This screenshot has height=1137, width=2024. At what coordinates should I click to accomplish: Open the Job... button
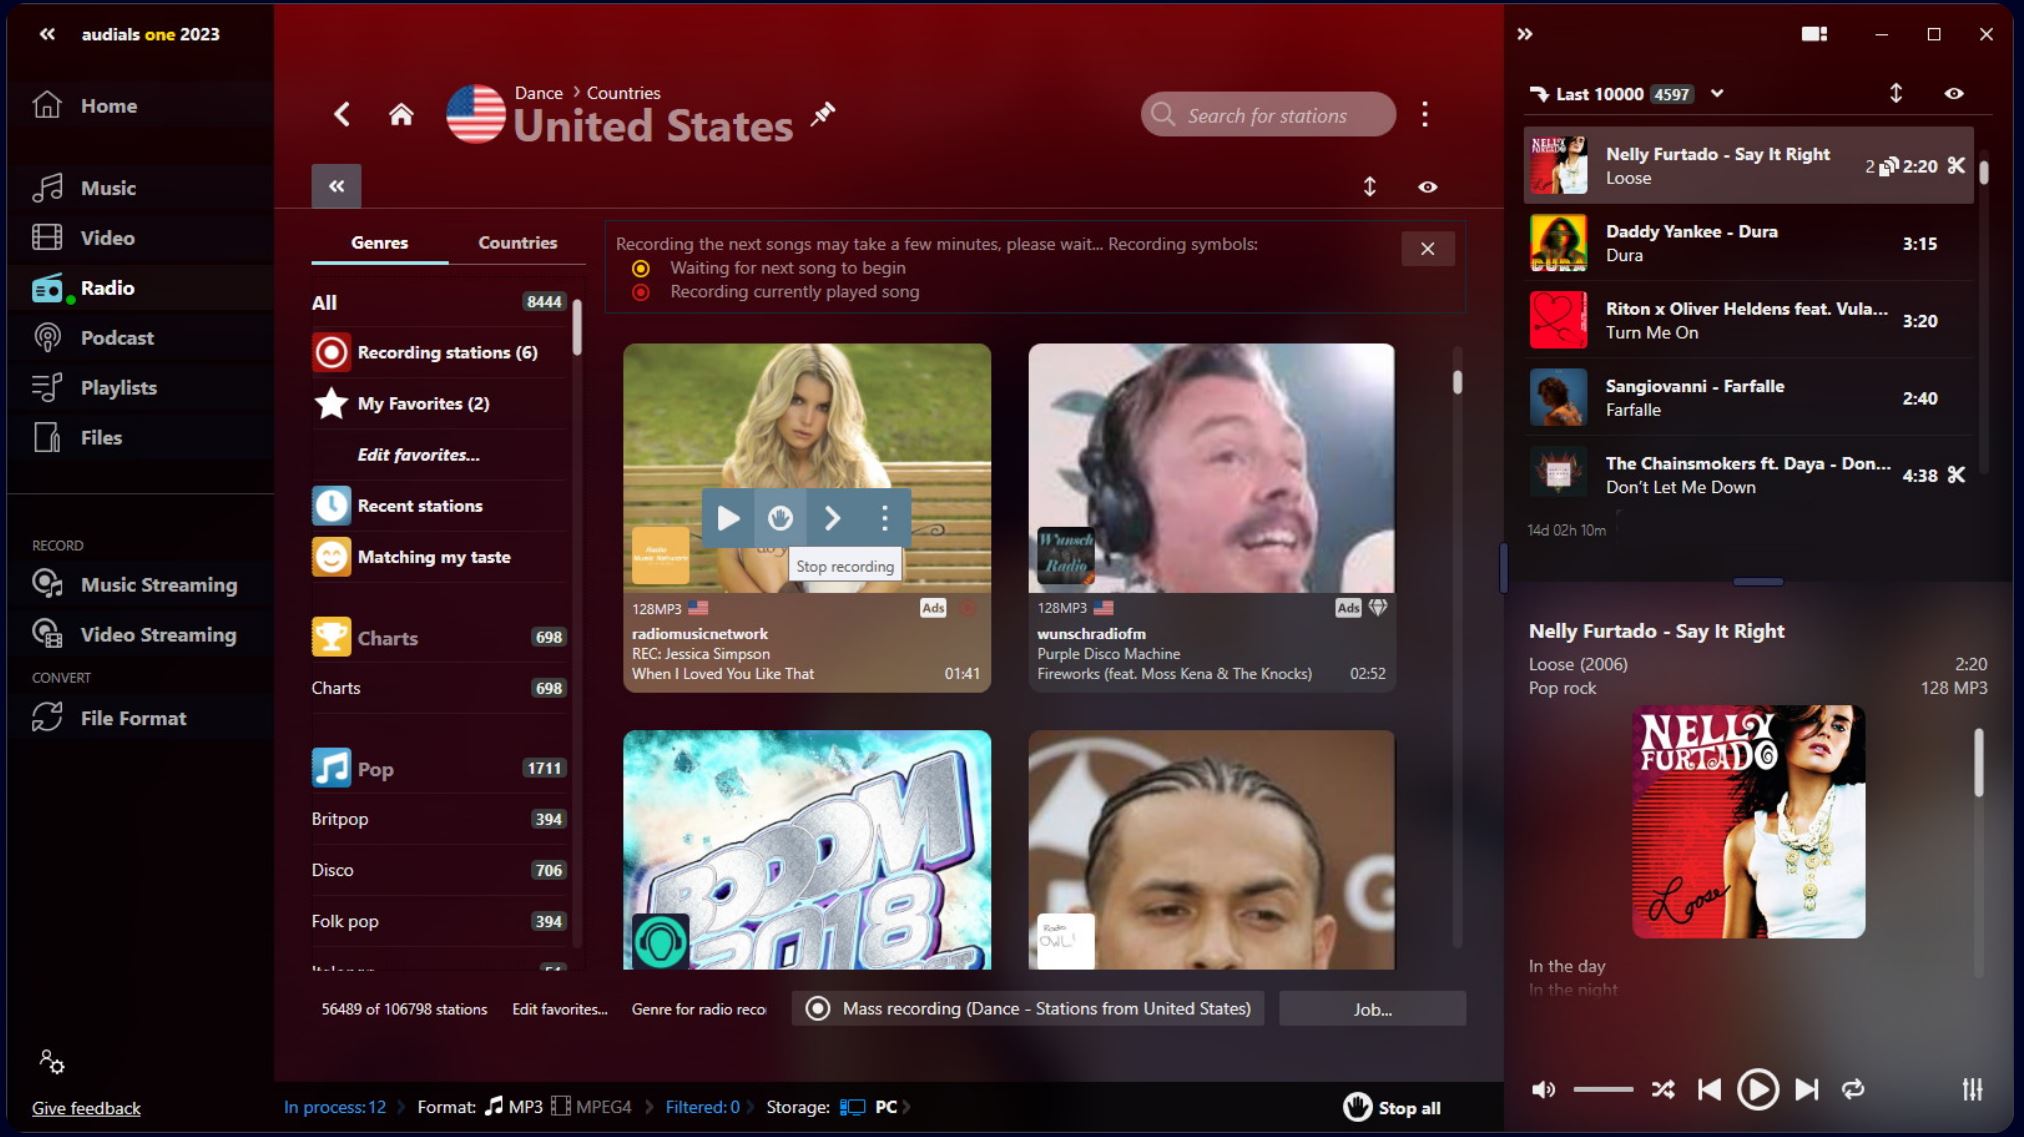tap(1372, 1008)
